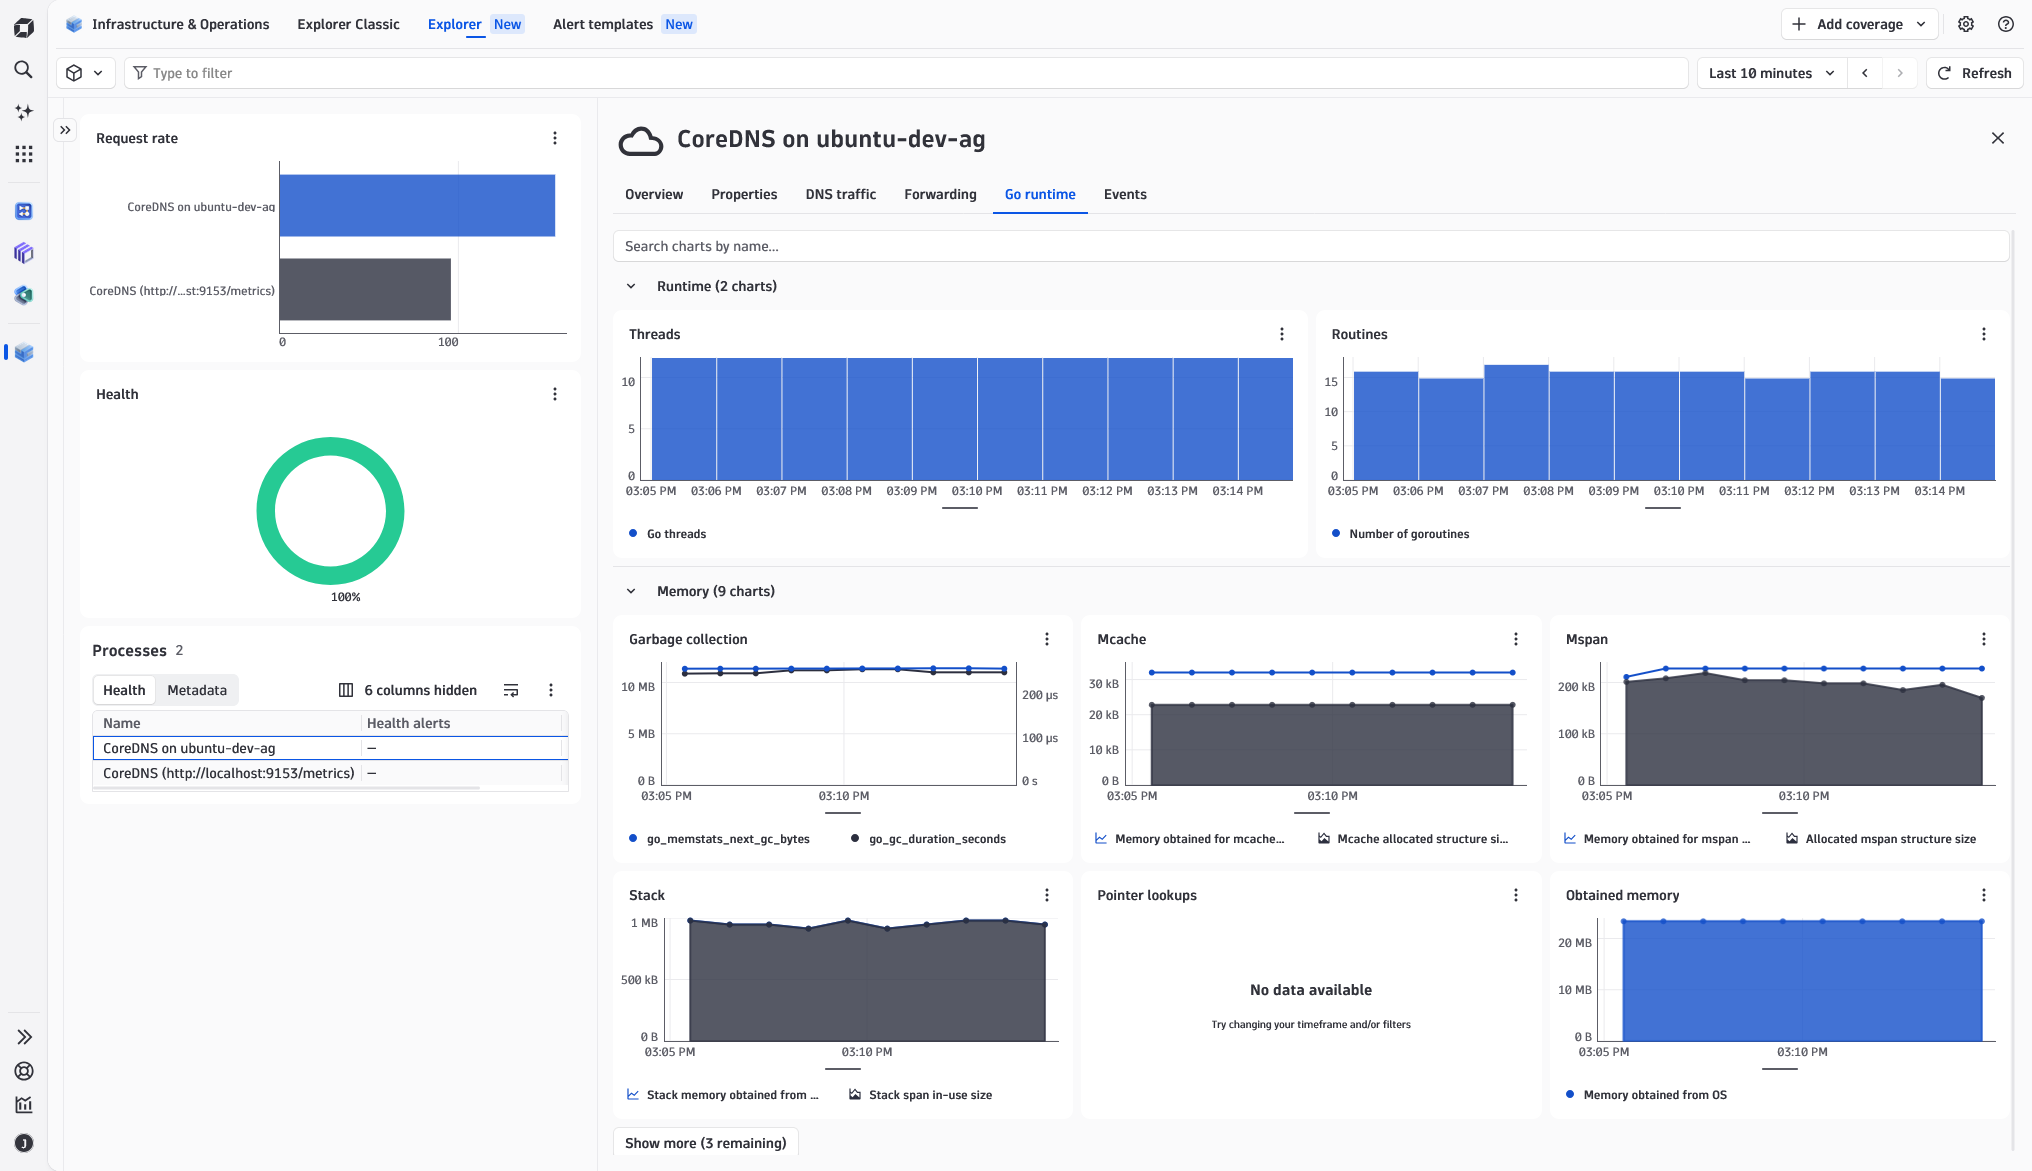Open Processes table options menu
Screen dimensions: 2032x1171
click(x=551, y=690)
